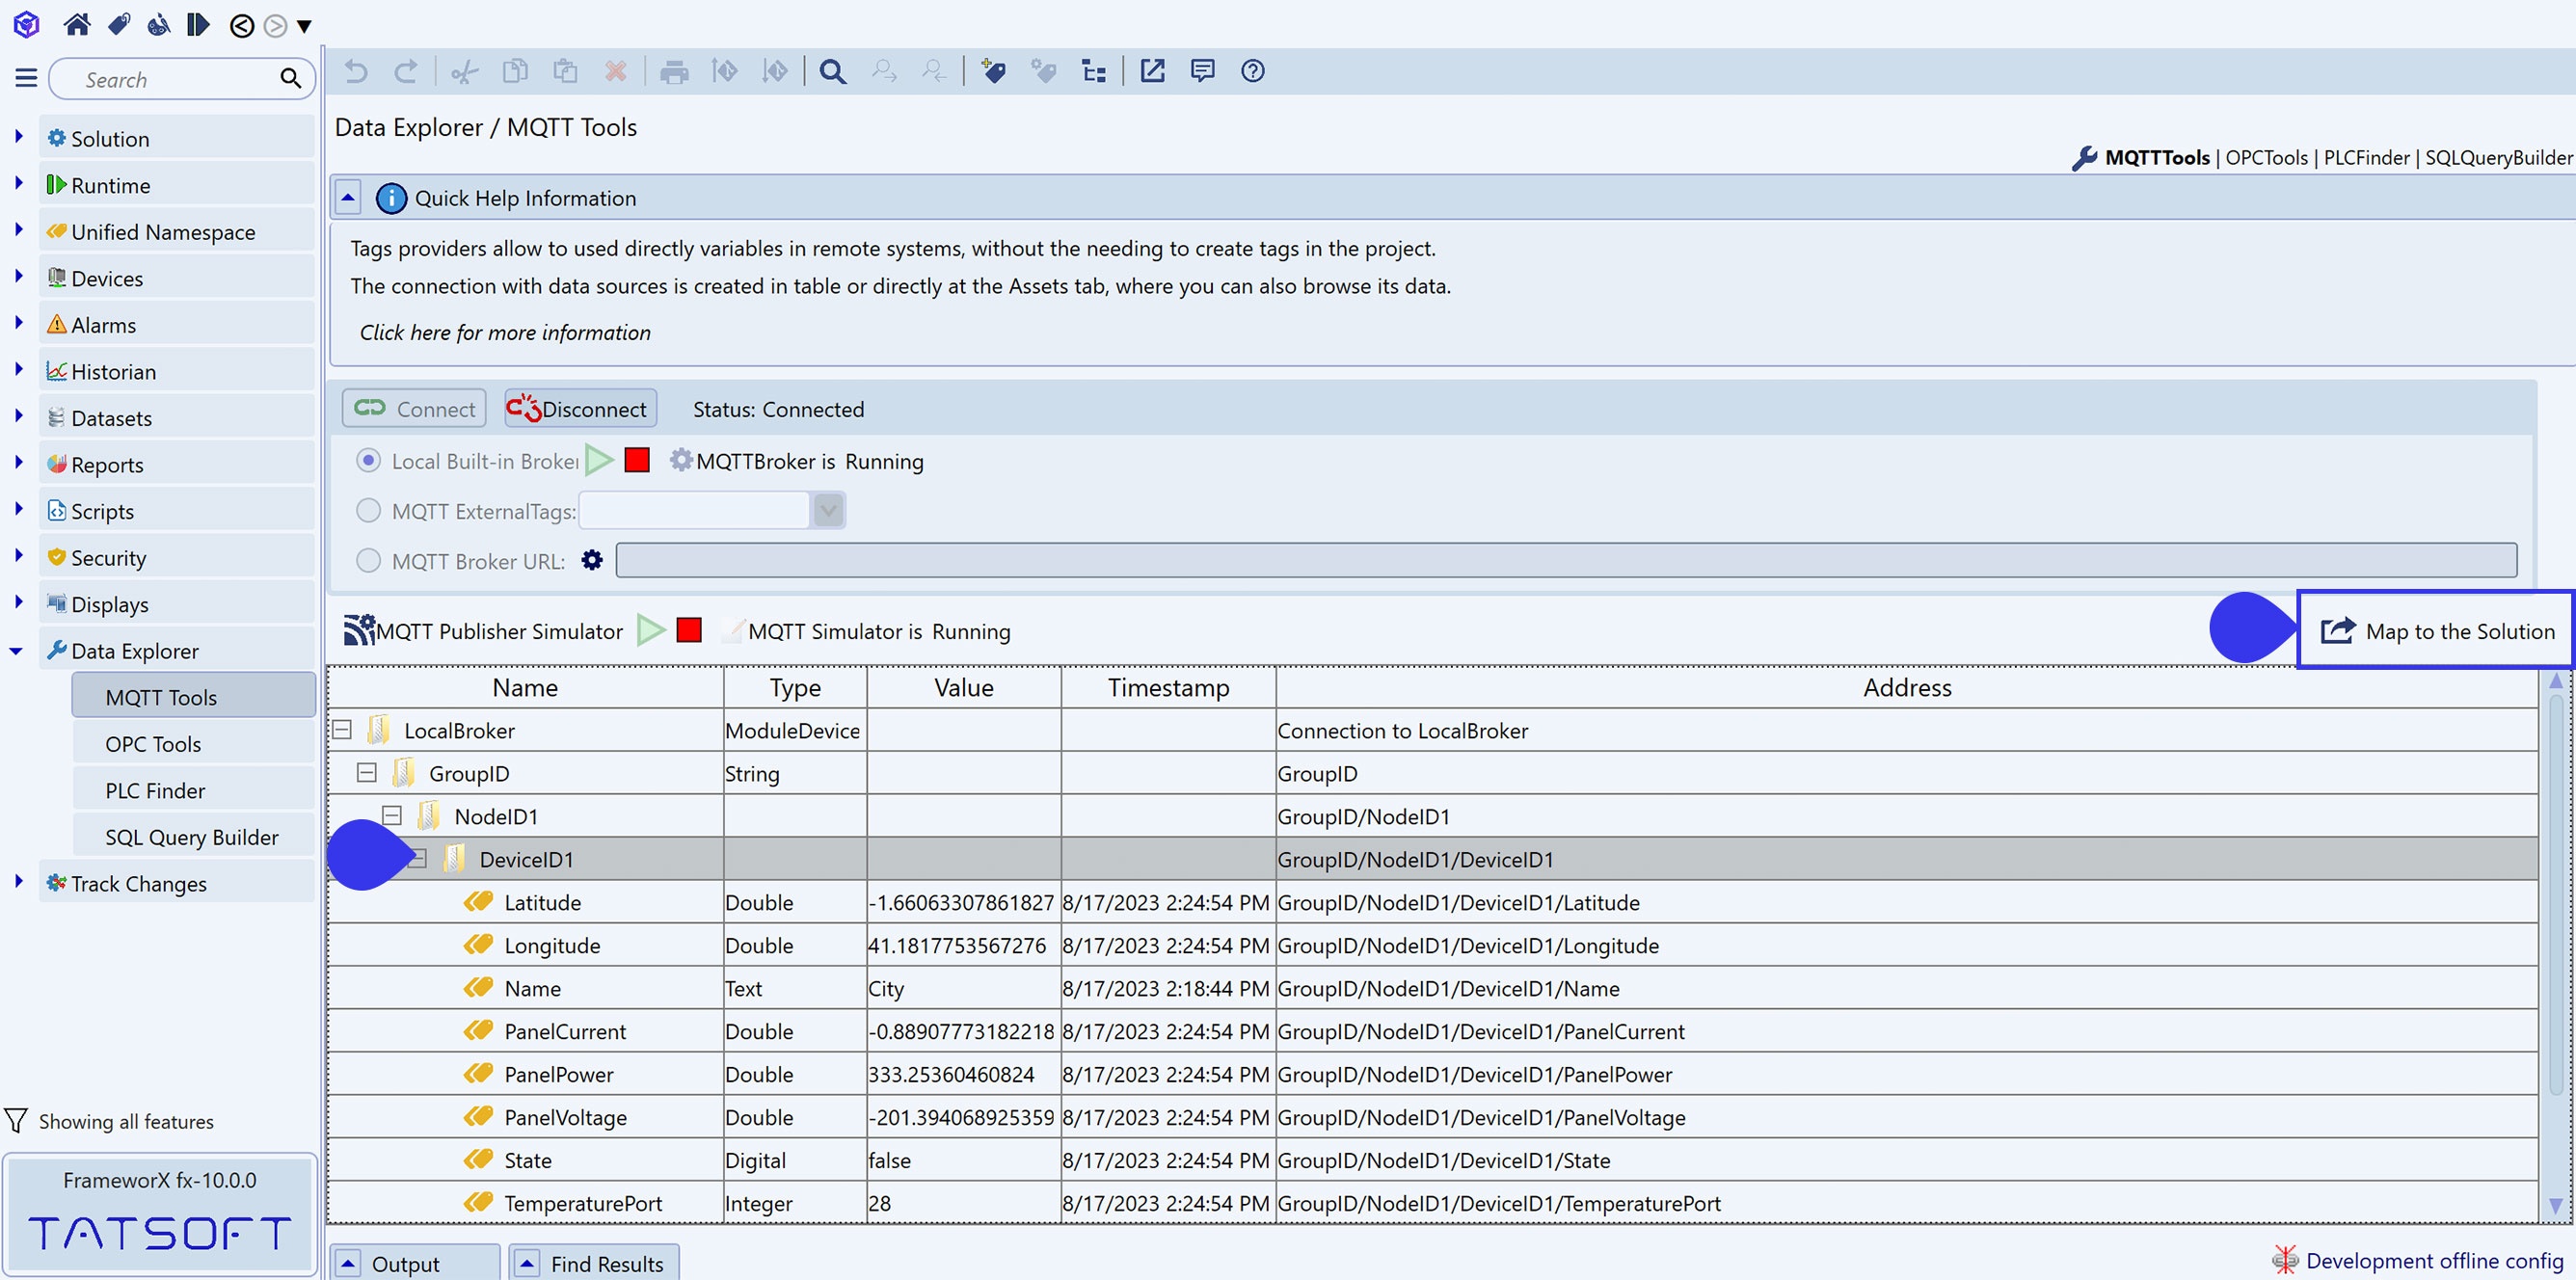
Task: Click the Copy toolbar icon
Action: [515, 71]
